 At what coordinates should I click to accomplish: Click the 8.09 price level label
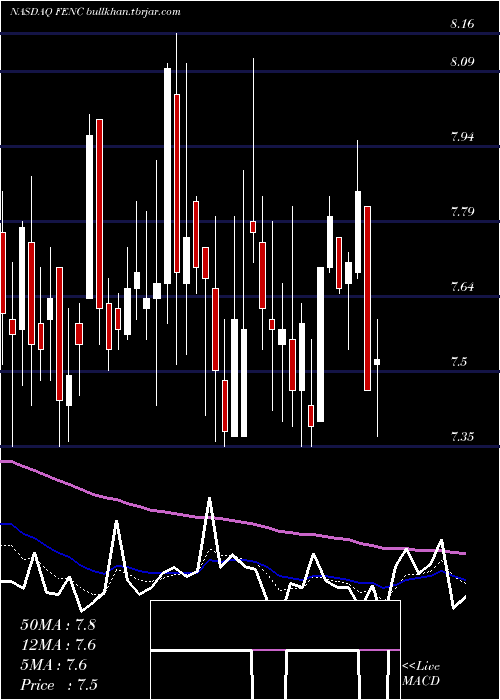462,62
